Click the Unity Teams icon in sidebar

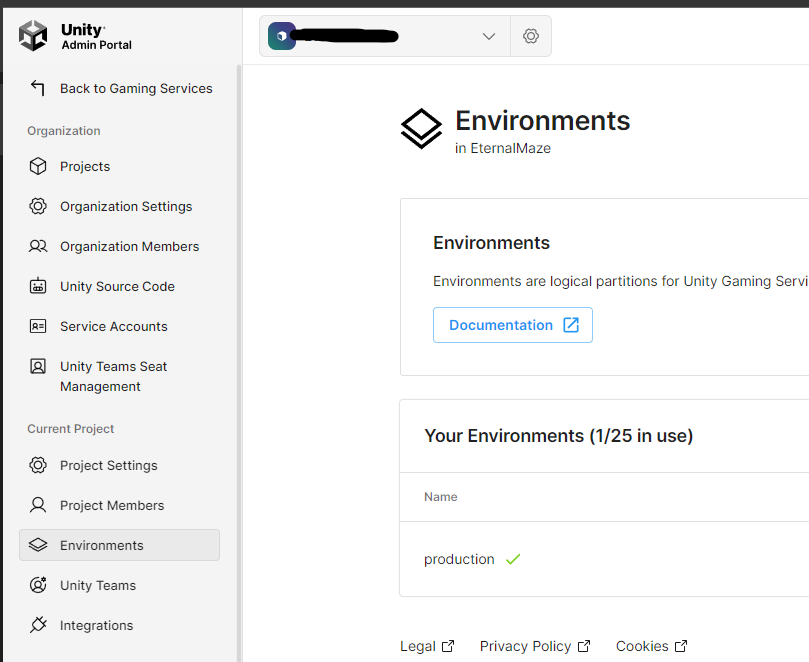tap(38, 585)
